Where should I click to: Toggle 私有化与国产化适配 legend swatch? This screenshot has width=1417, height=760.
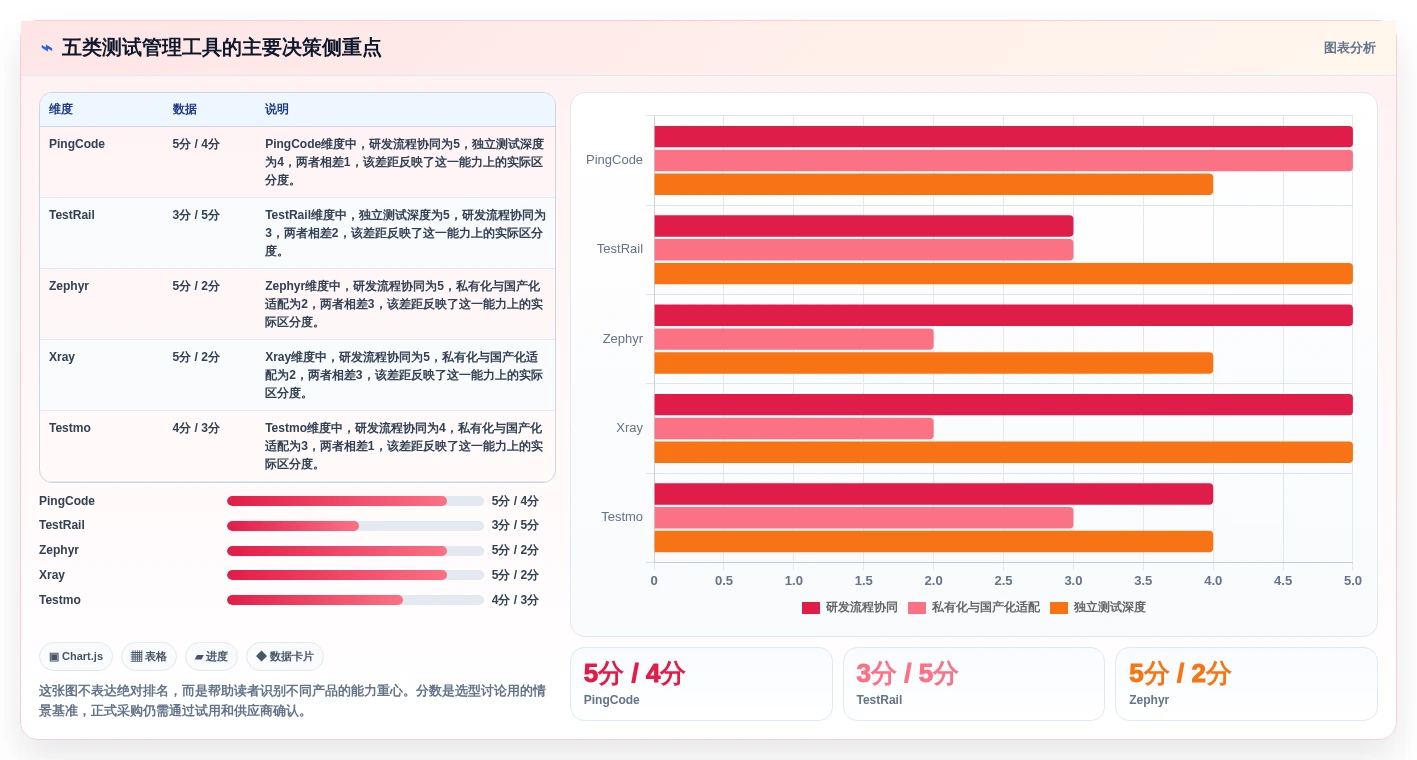[917, 608]
